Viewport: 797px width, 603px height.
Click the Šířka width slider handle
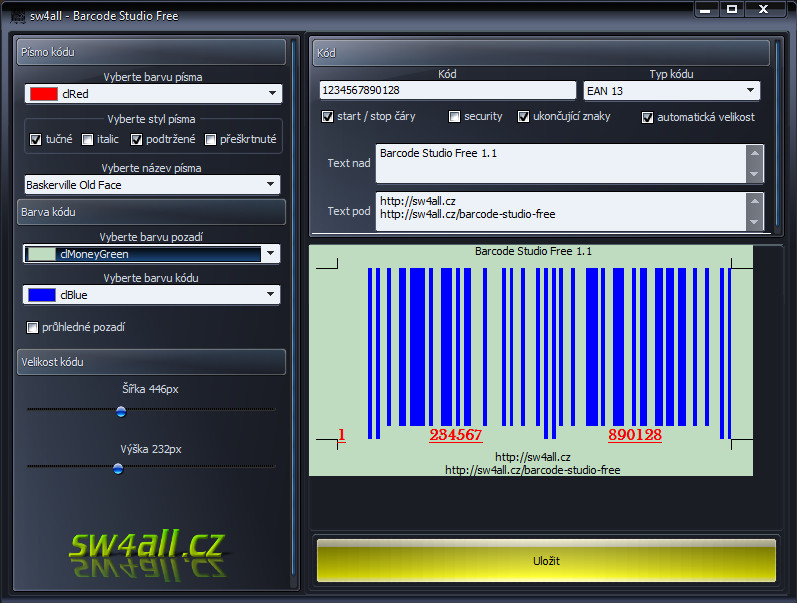121,411
